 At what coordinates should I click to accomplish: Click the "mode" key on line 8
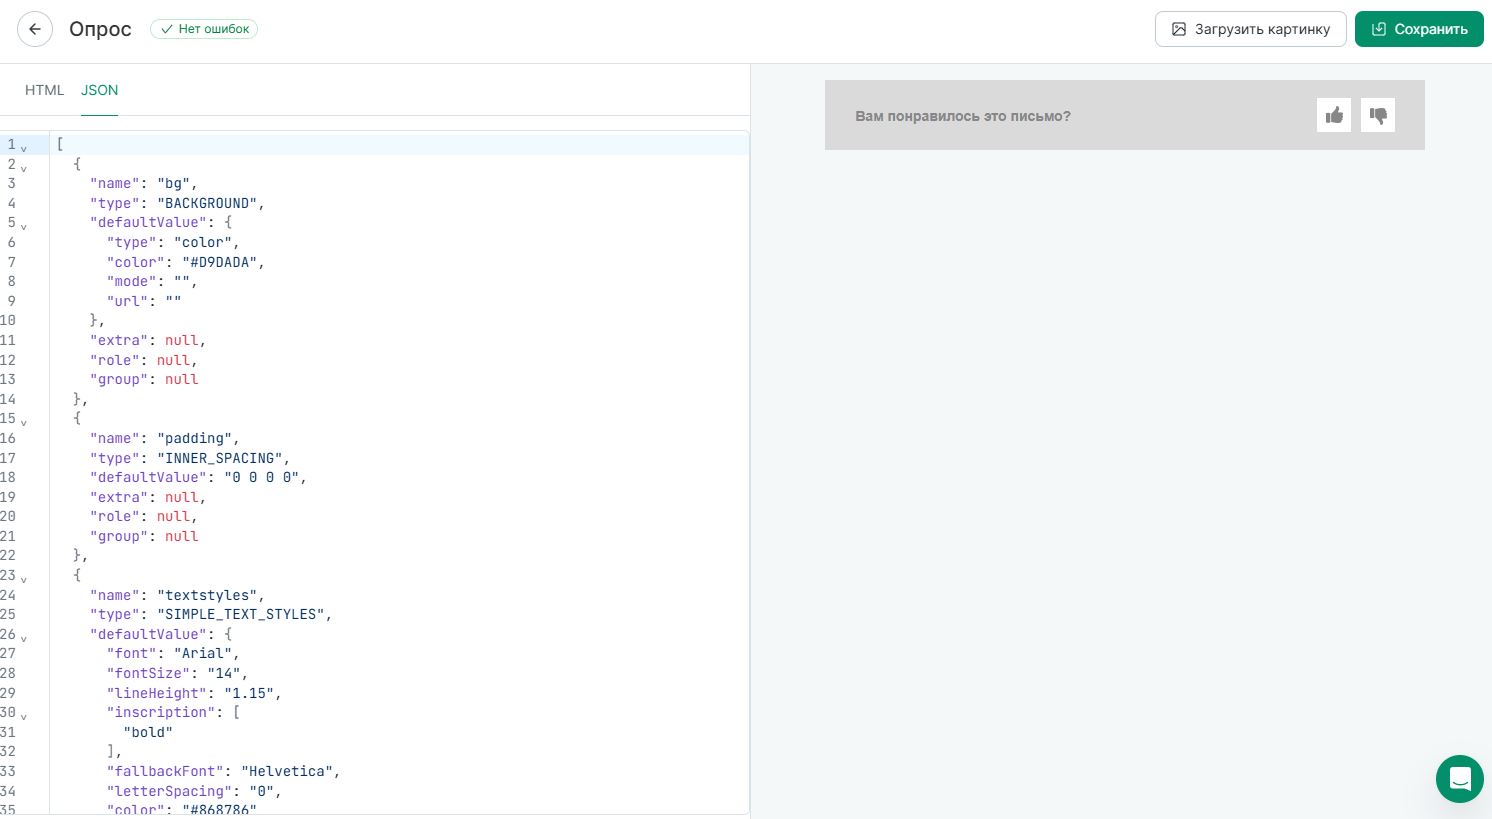click(132, 281)
